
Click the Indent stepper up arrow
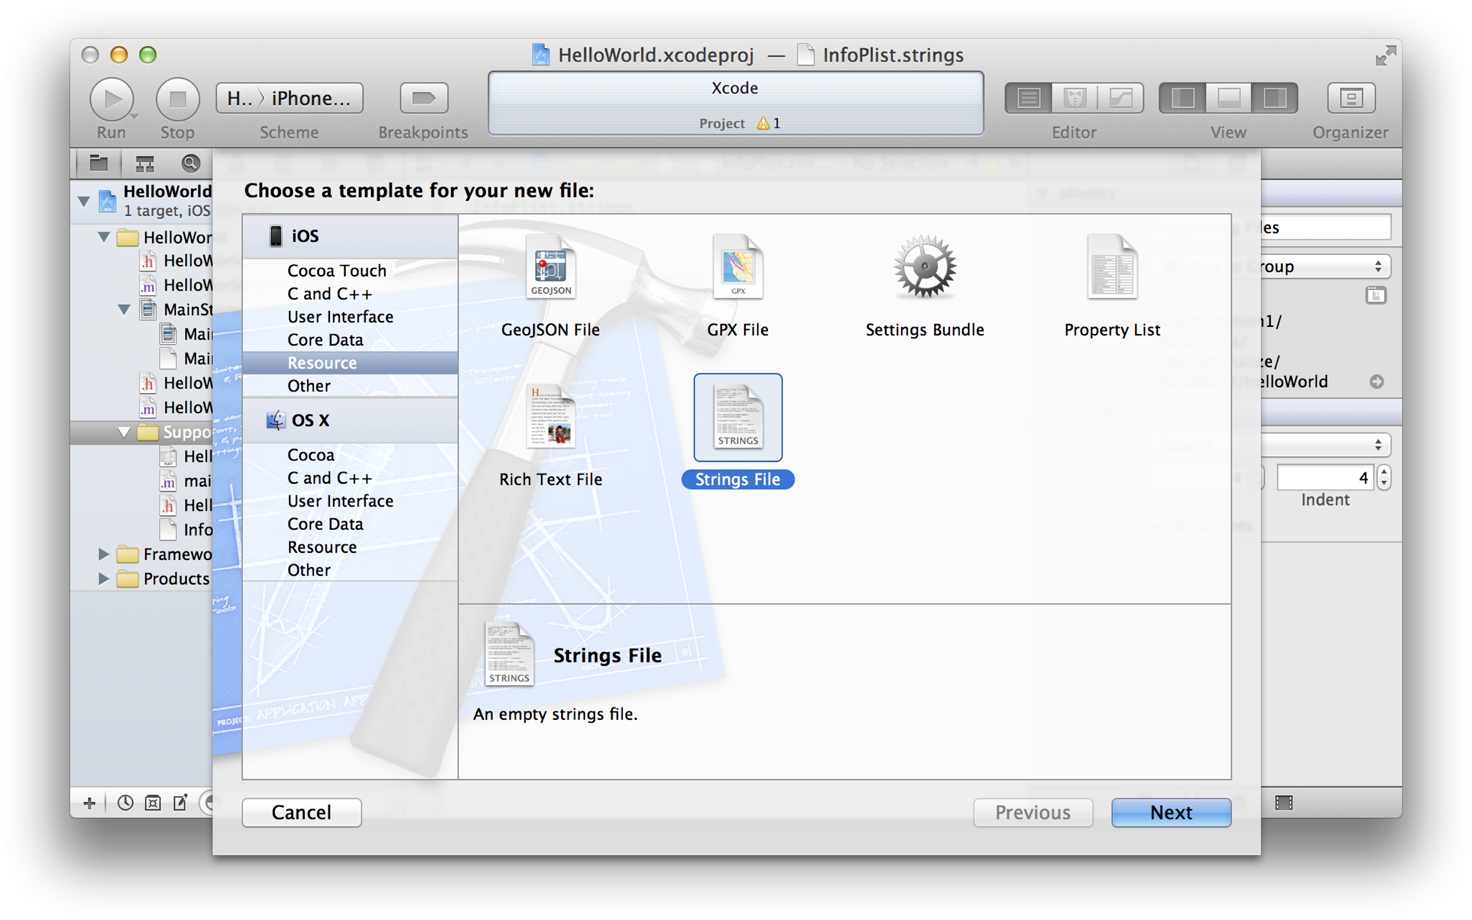1384,471
